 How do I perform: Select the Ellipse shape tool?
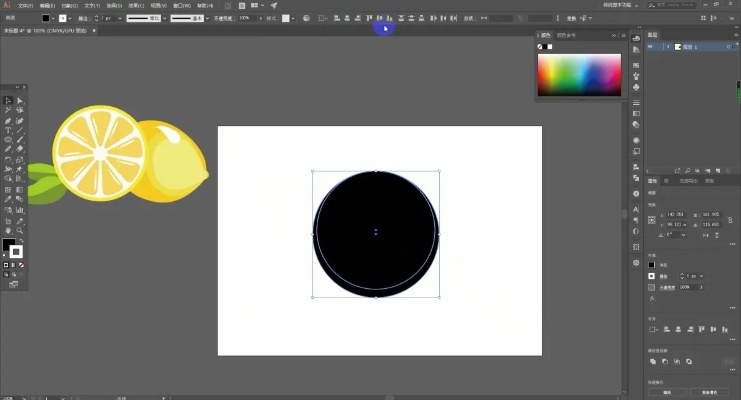click(x=8, y=140)
